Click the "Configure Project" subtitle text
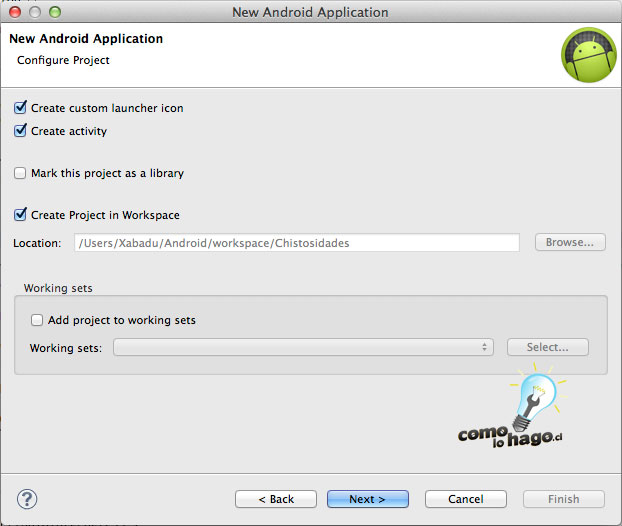Screen dimensions: 622x526 coord(63,60)
